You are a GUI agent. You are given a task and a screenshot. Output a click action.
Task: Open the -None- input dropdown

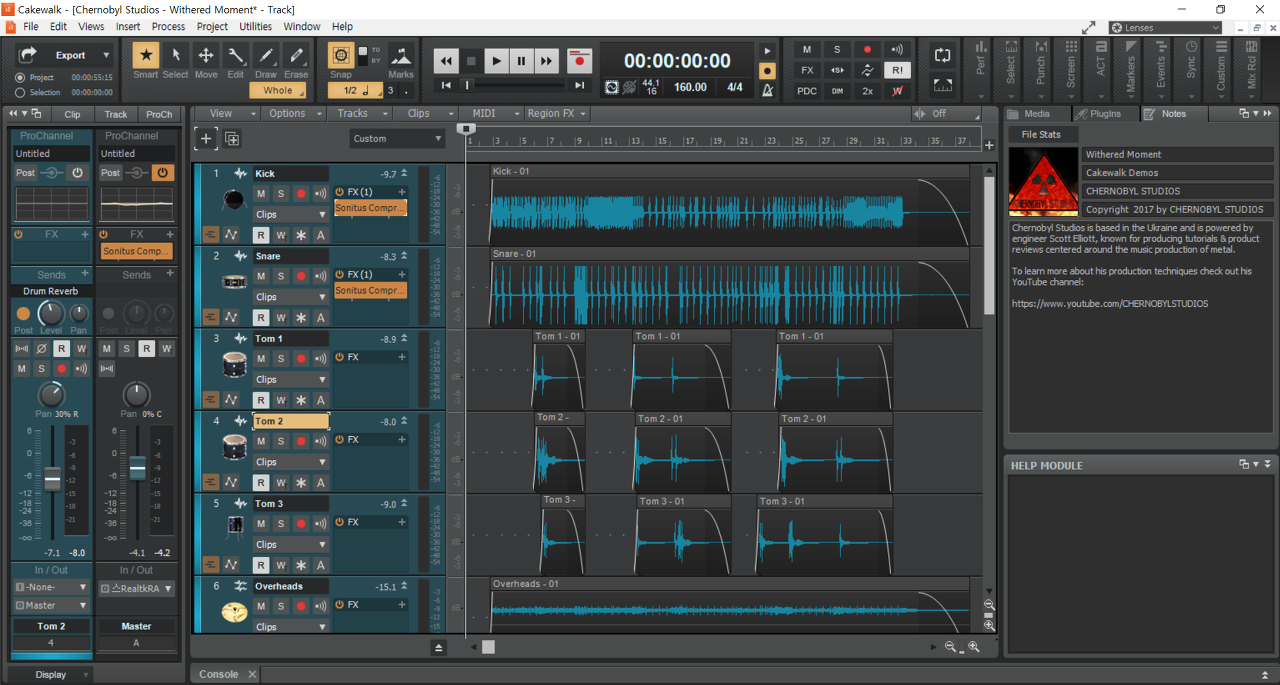coord(52,587)
